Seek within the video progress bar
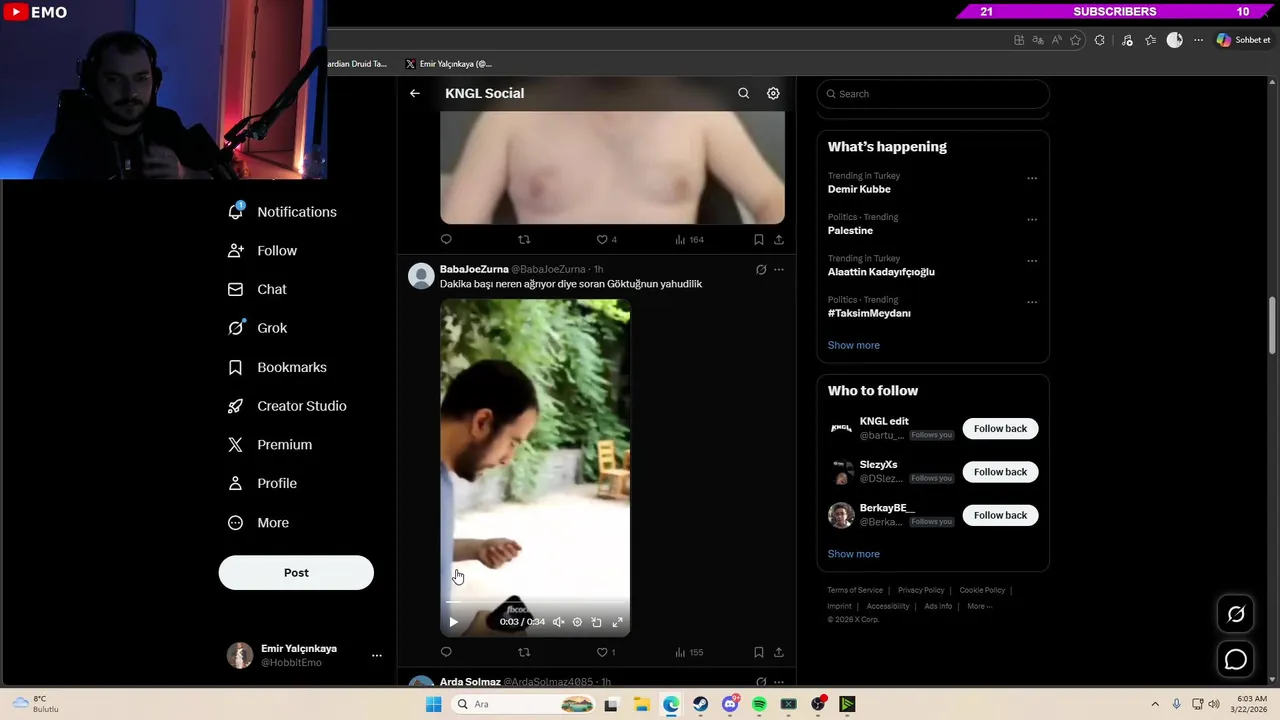This screenshot has width=1280, height=720. tap(535, 603)
